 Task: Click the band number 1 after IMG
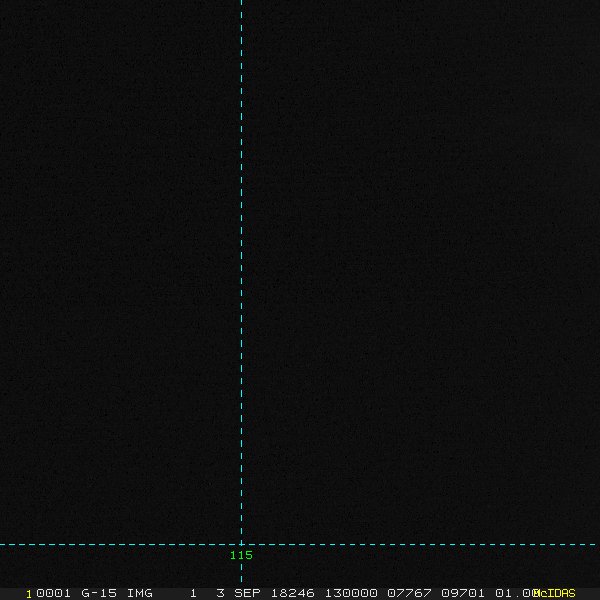tap(193, 593)
